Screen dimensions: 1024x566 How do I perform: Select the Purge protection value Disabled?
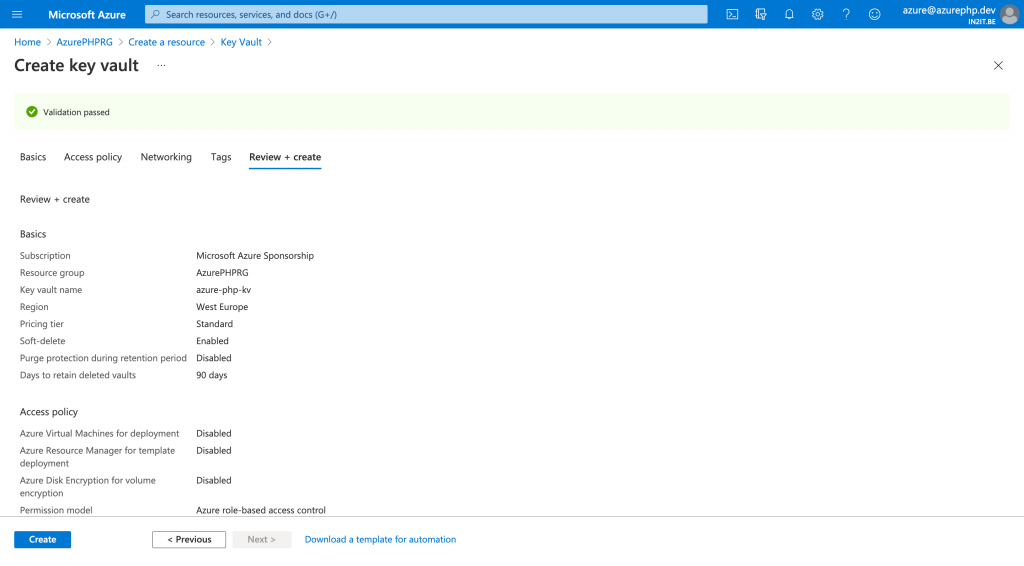coord(214,358)
